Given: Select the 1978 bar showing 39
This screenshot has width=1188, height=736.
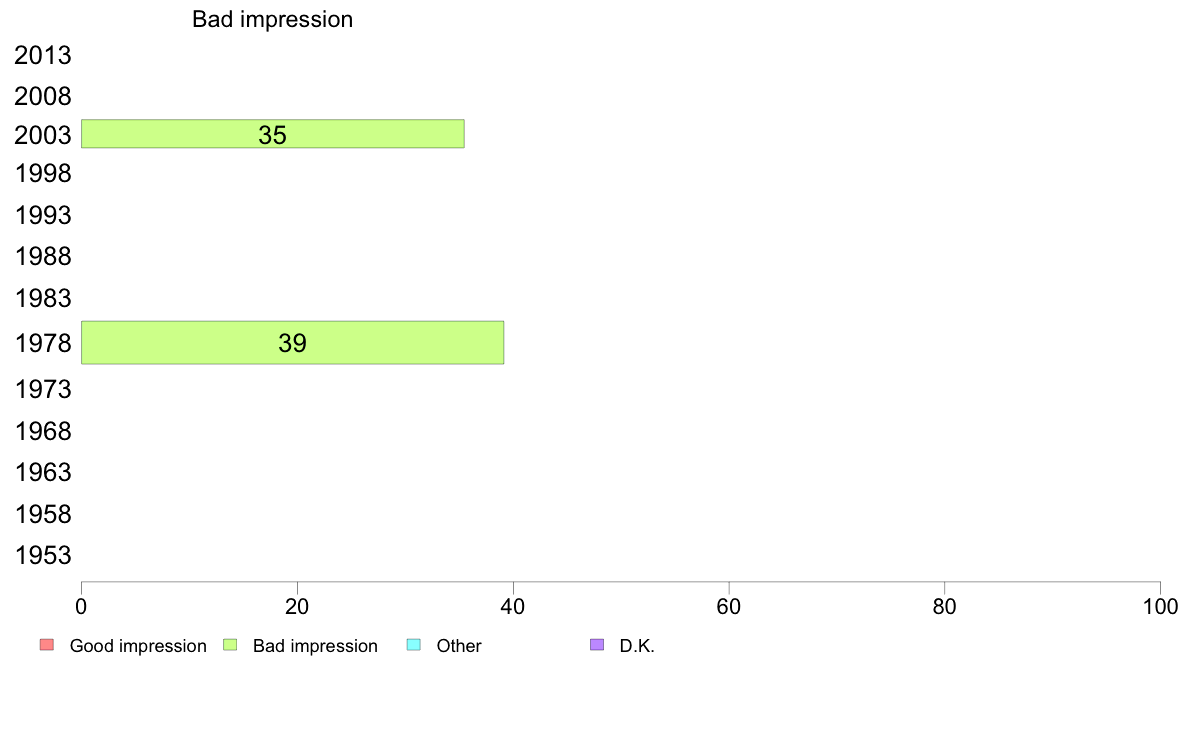Looking at the screenshot, I should [x=292, y=343].
